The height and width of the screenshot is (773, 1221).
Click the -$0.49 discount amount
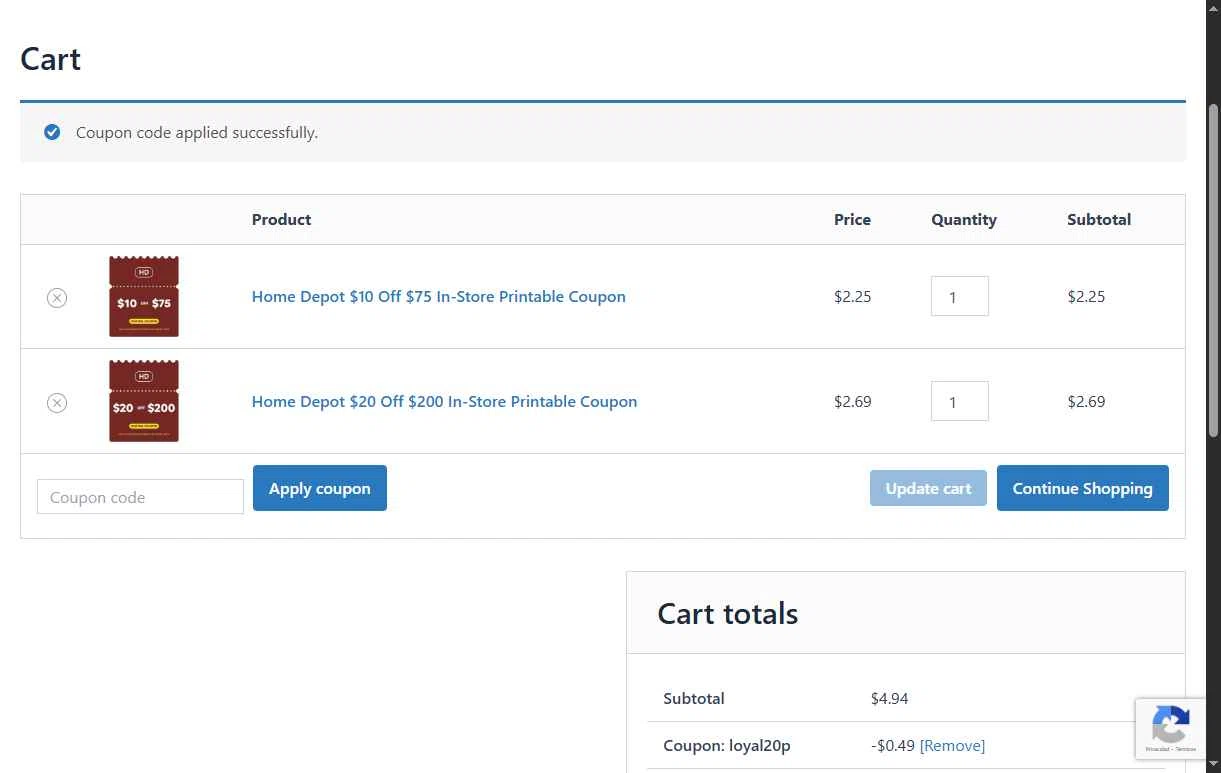click(893, 745)
